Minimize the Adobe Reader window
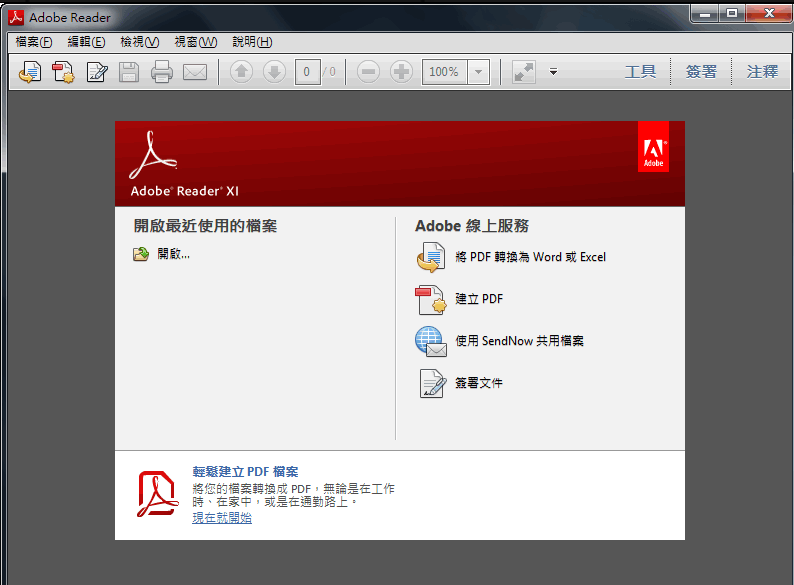 705,13
